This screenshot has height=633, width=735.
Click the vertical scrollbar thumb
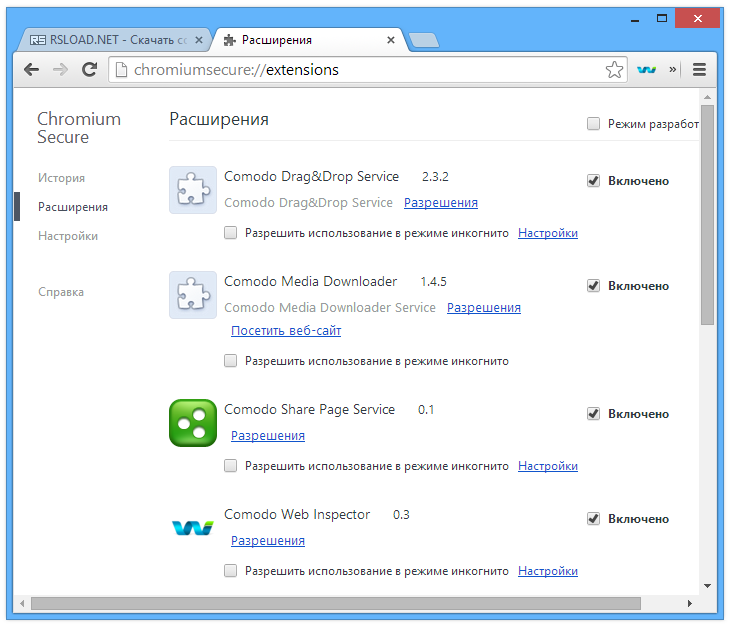click(x=707, y=215)
